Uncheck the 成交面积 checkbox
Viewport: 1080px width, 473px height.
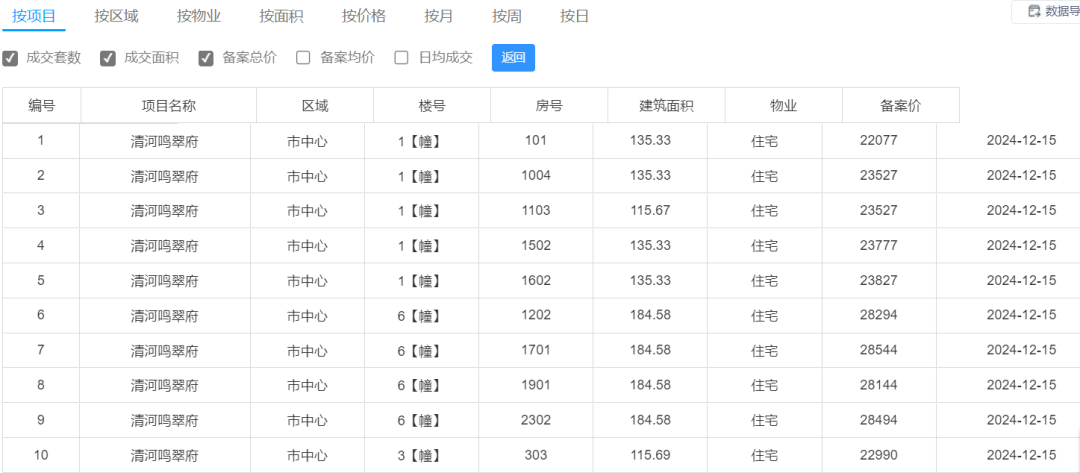(x=108, y=59)
